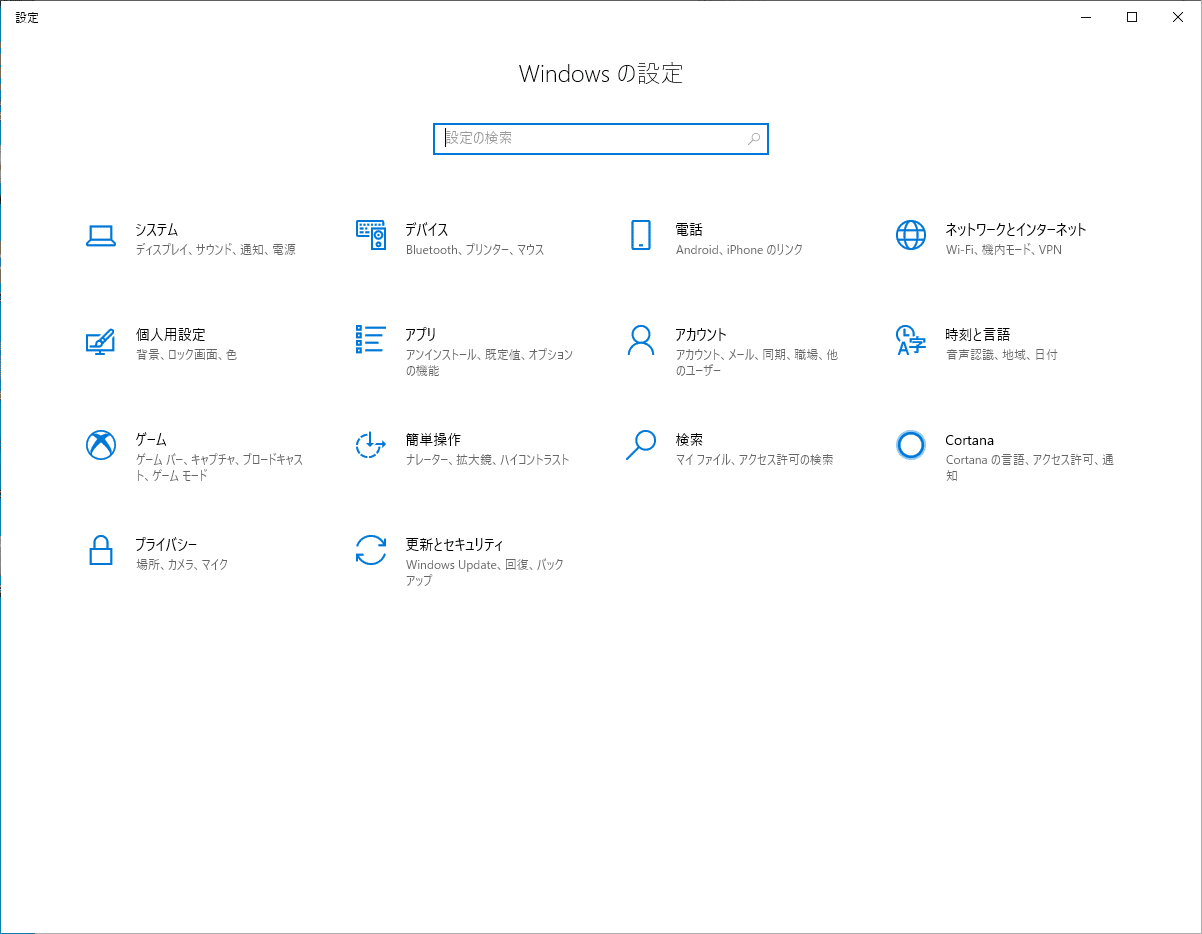Open the ネットワークとインターネット title
Viewport: 1202px width, 934px height.
click(x=1016, y=230)
